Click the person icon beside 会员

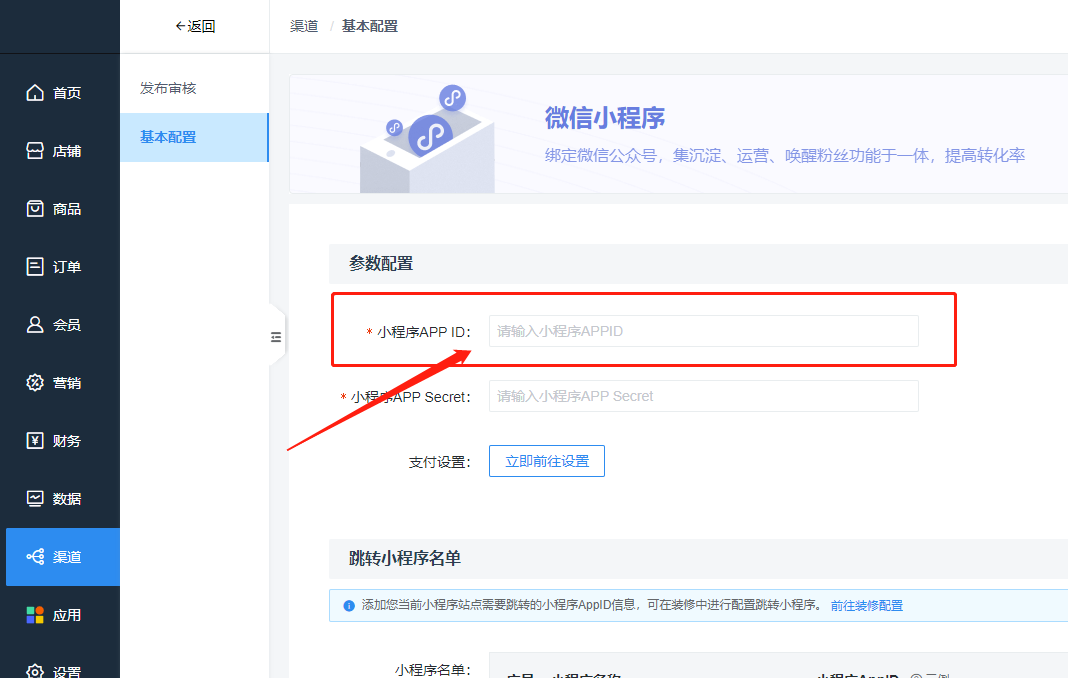click(x=35, y=324)
